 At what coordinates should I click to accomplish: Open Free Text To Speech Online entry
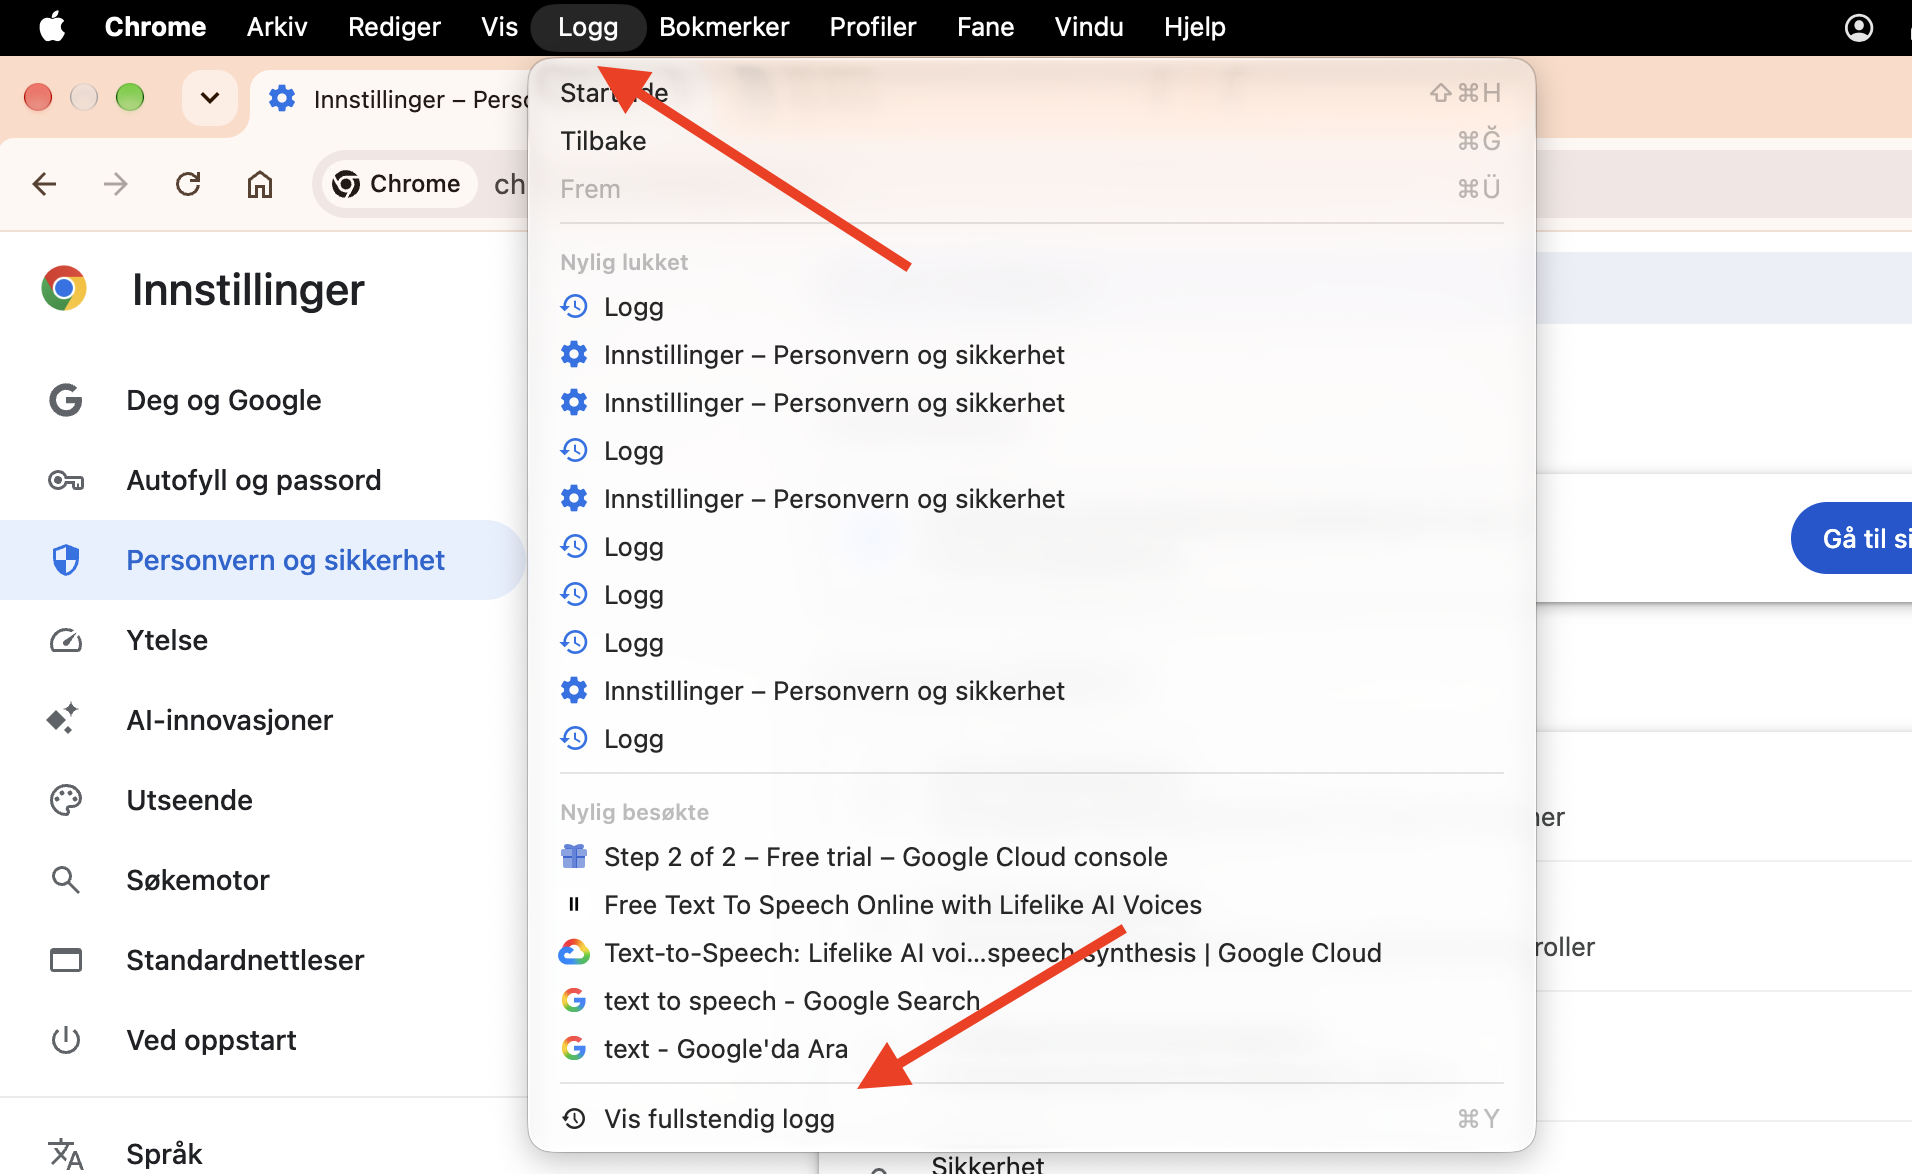pos(1031,905)
